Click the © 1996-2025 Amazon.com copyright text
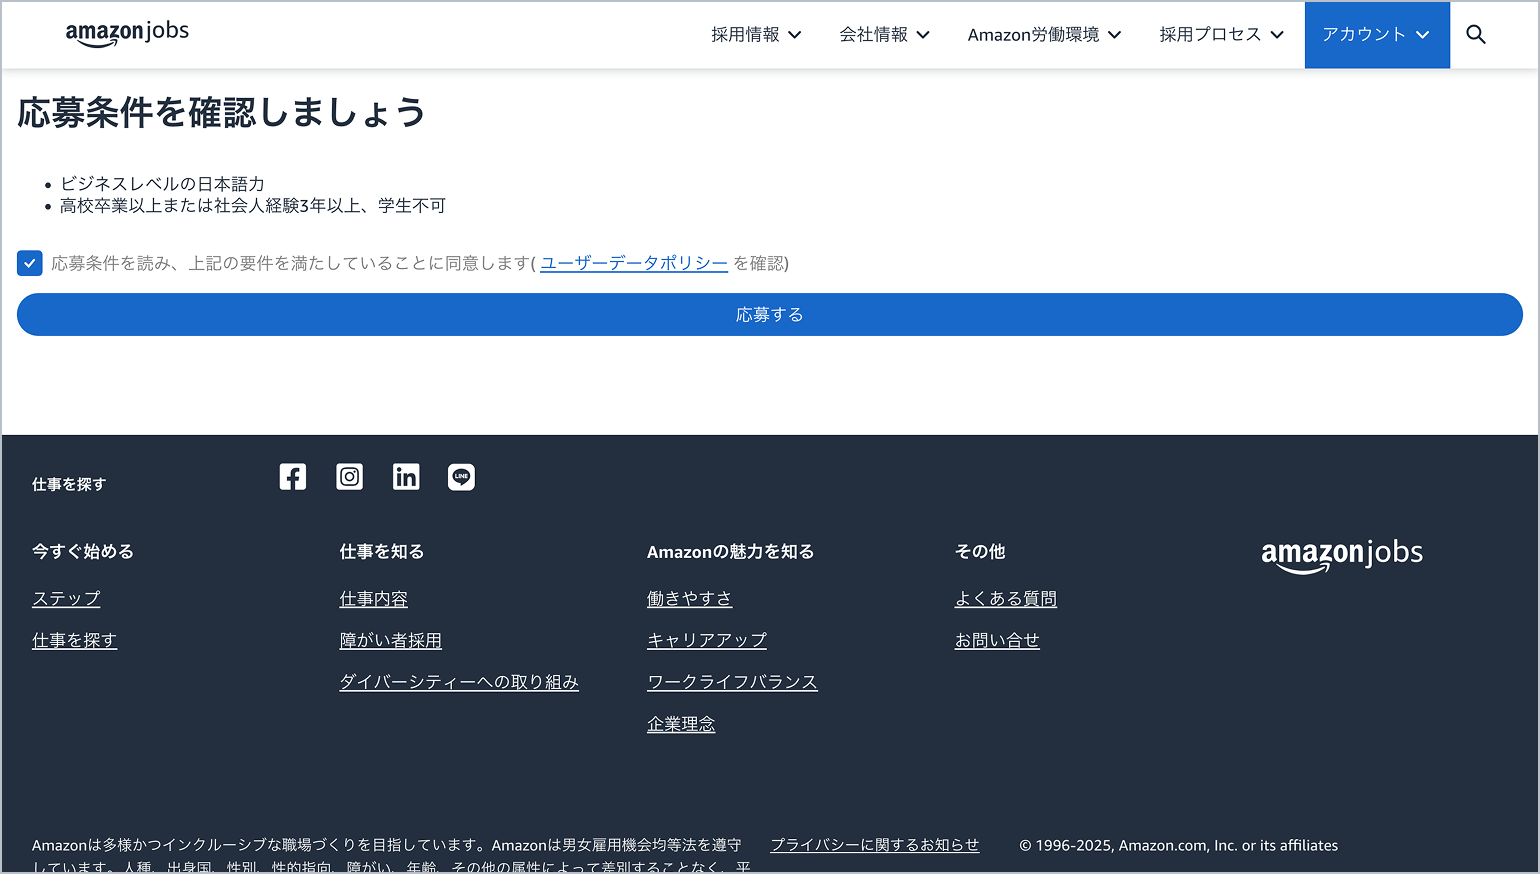 (x=1179, y=846)
